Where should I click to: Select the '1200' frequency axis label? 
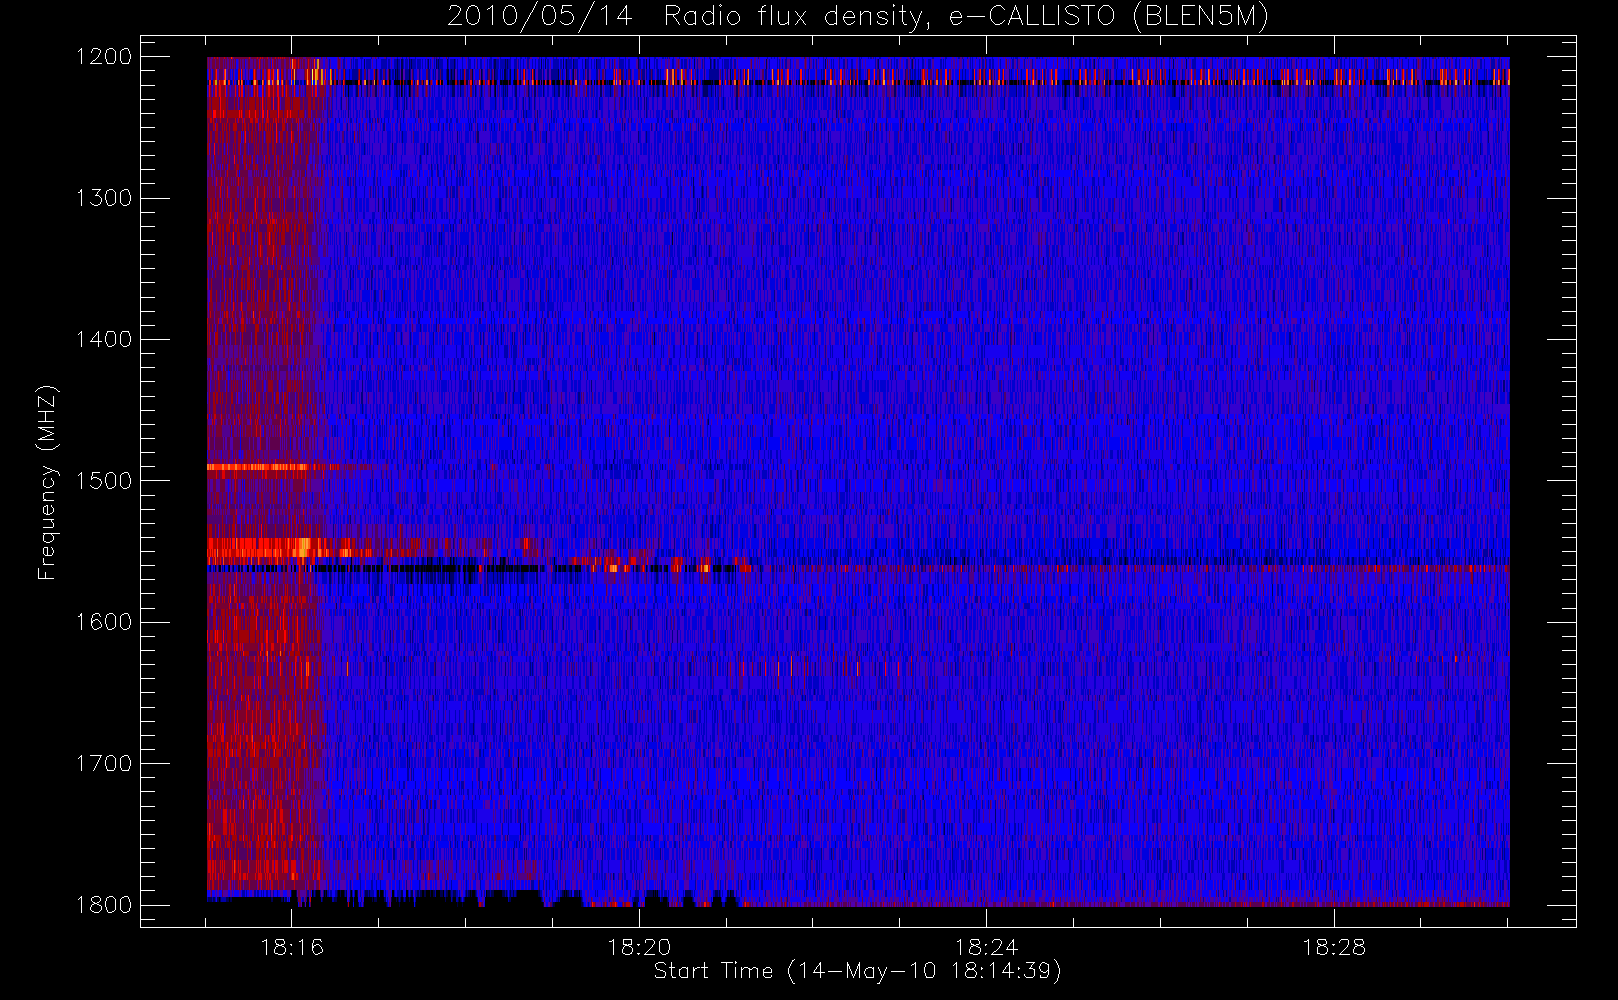104,57
